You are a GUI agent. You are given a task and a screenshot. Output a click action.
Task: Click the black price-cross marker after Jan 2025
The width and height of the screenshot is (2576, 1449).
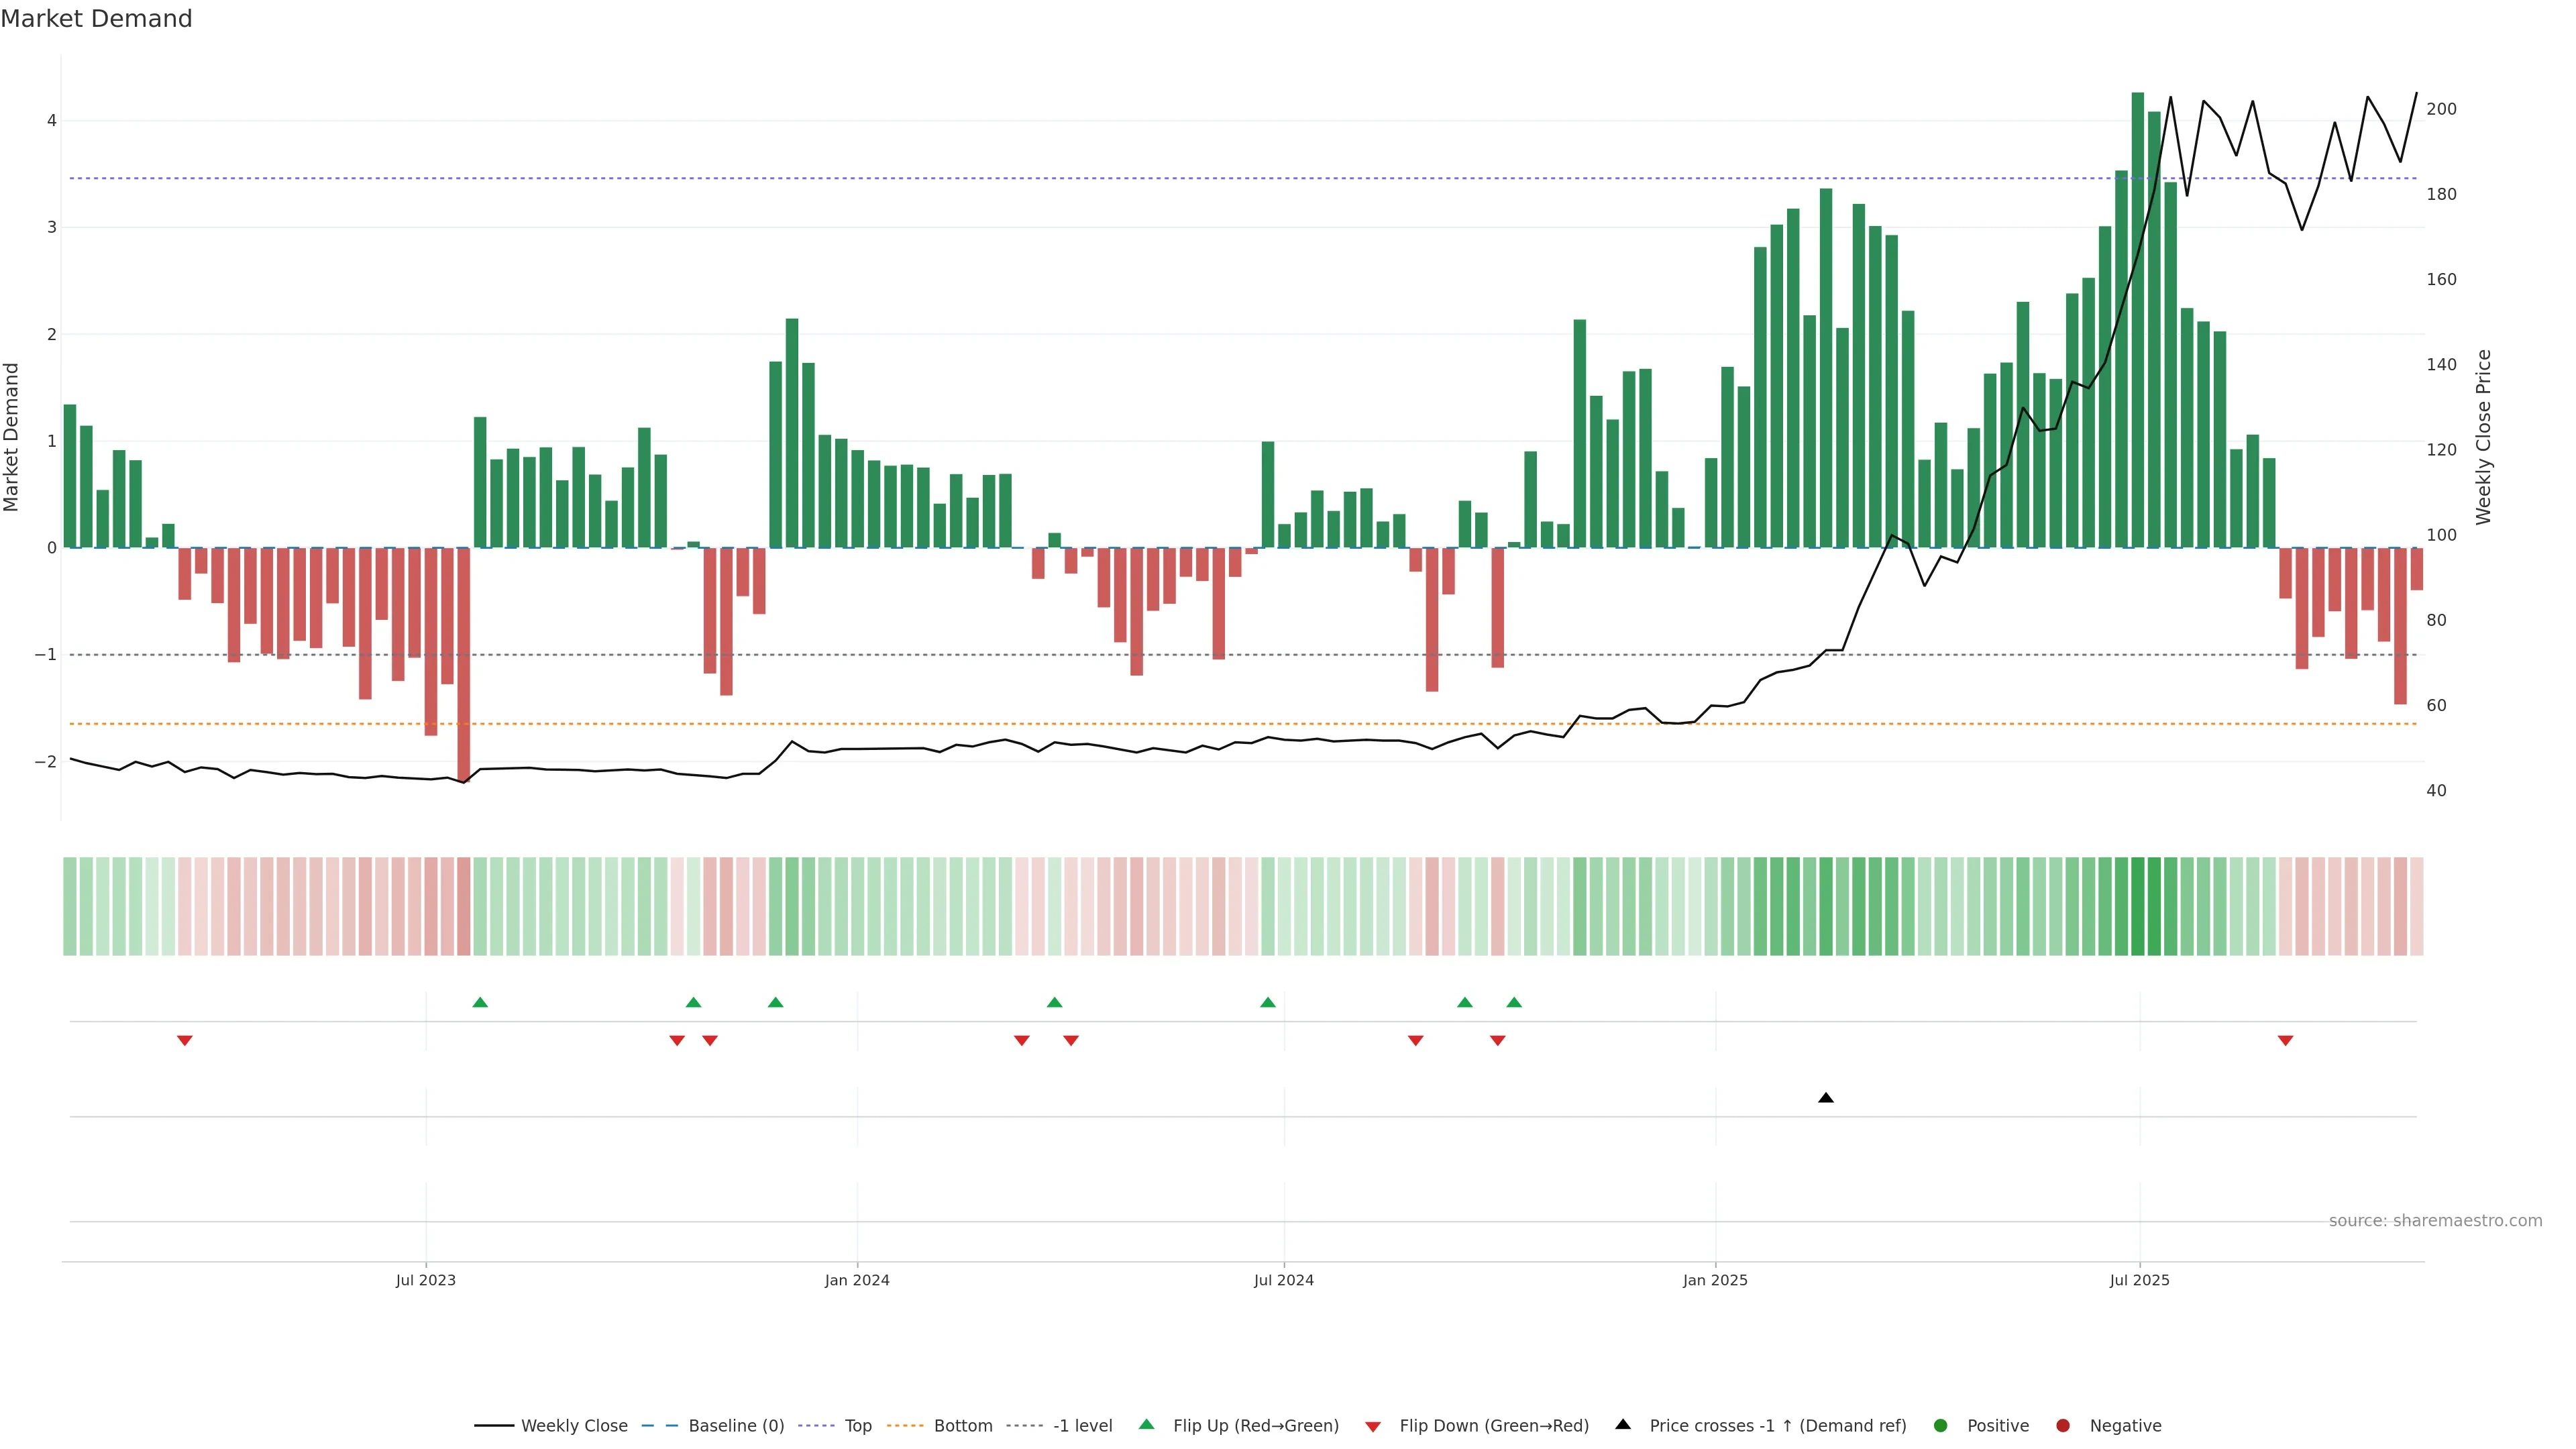pyautogui.click(x=1826, y=1098)
